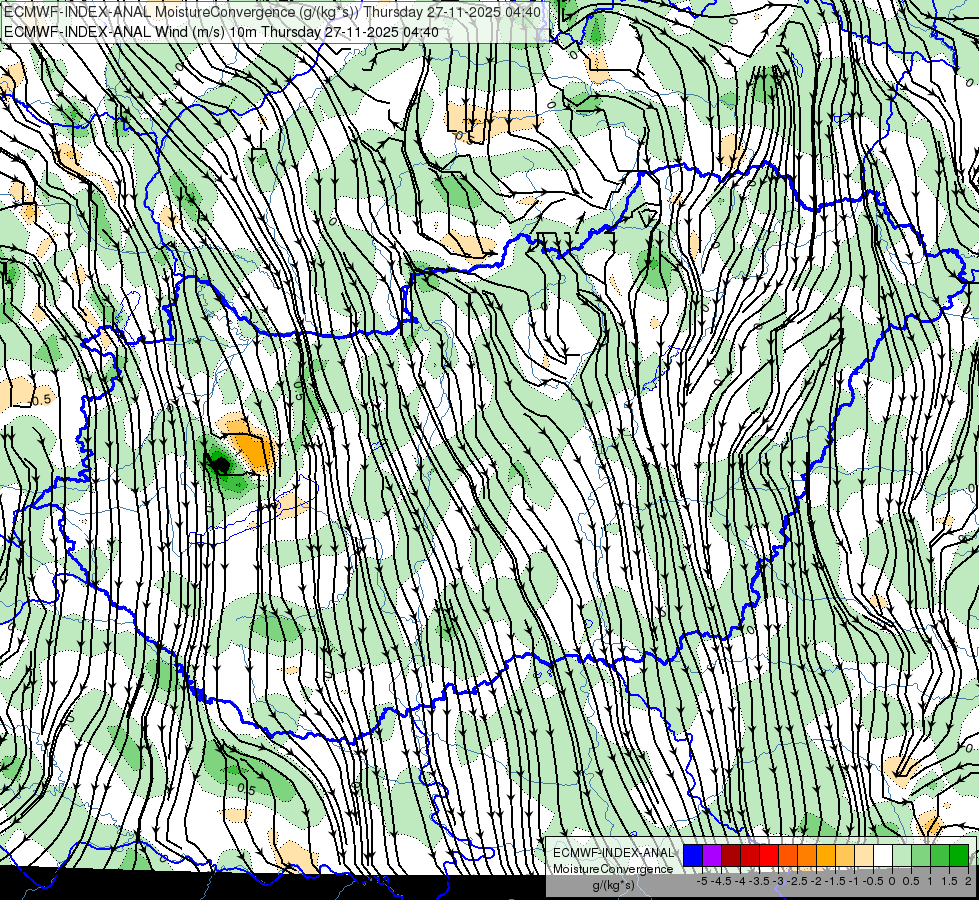Click the orange-red swatch right of -3
This screenshot has height=900, width=979.
[788, 855]
